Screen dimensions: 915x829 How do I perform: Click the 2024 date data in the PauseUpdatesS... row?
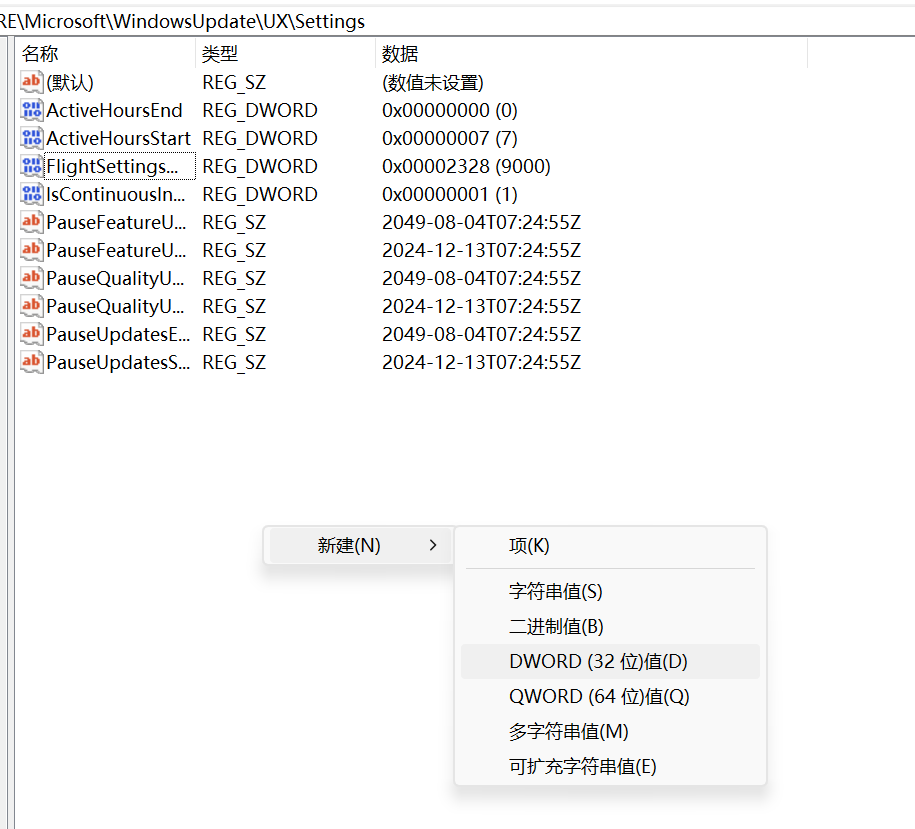click(x=481, y=362)
